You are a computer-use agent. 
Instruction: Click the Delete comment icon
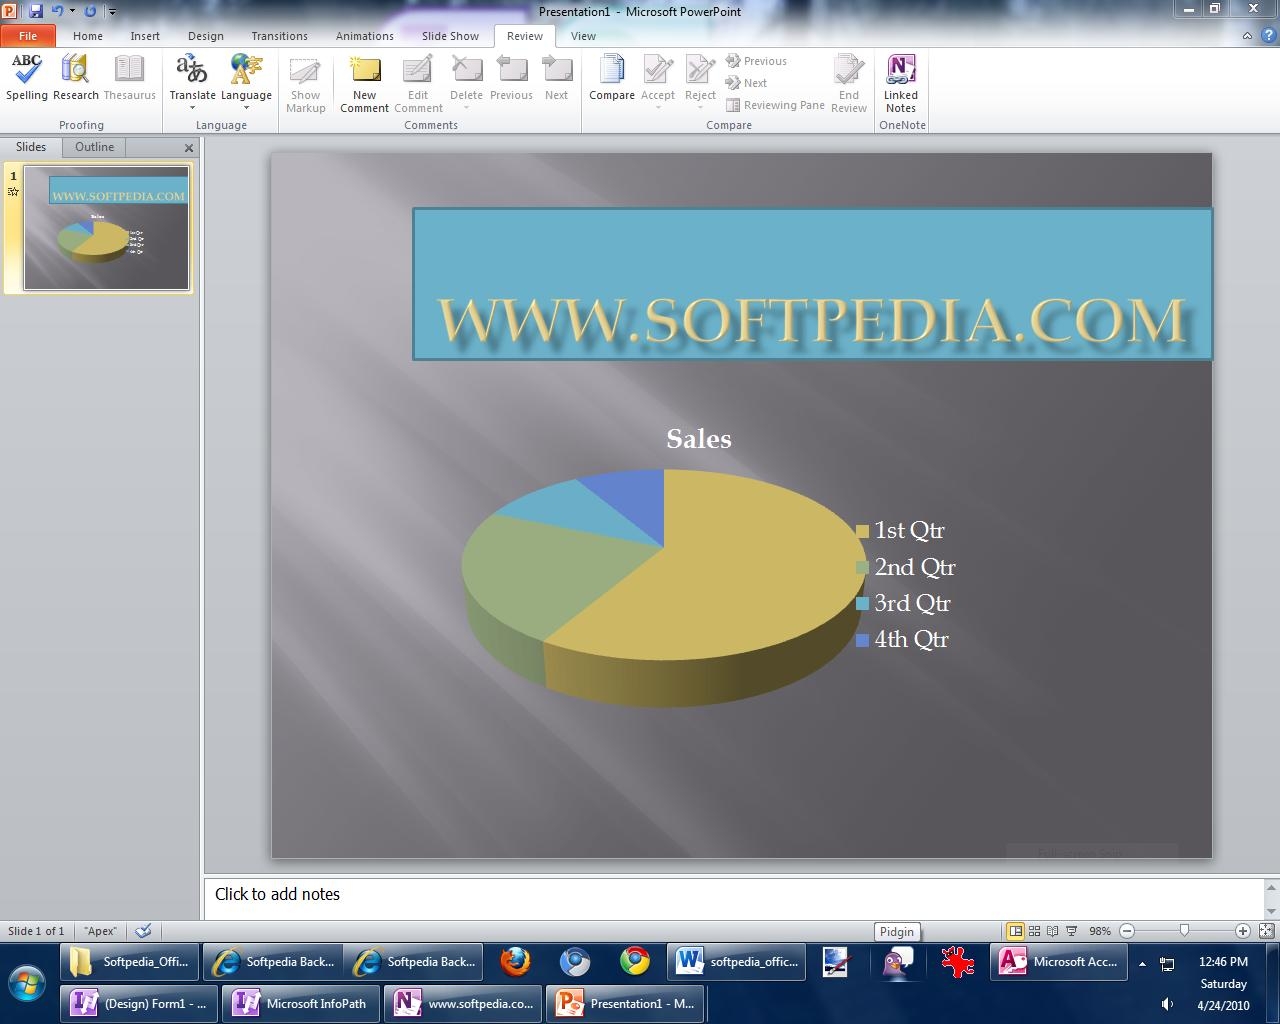pyautogui.click(x=466, y=70)
